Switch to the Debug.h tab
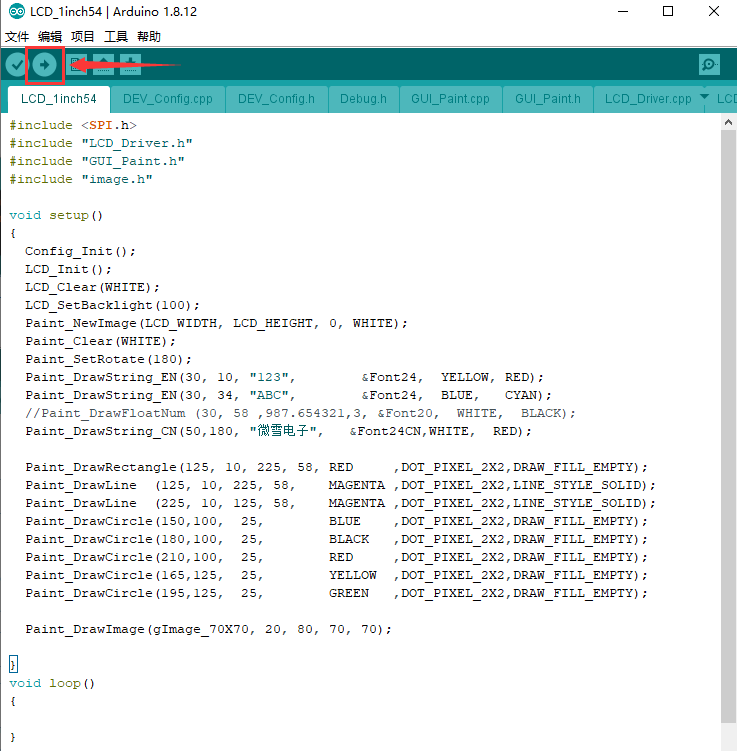 tap(363, 99)
